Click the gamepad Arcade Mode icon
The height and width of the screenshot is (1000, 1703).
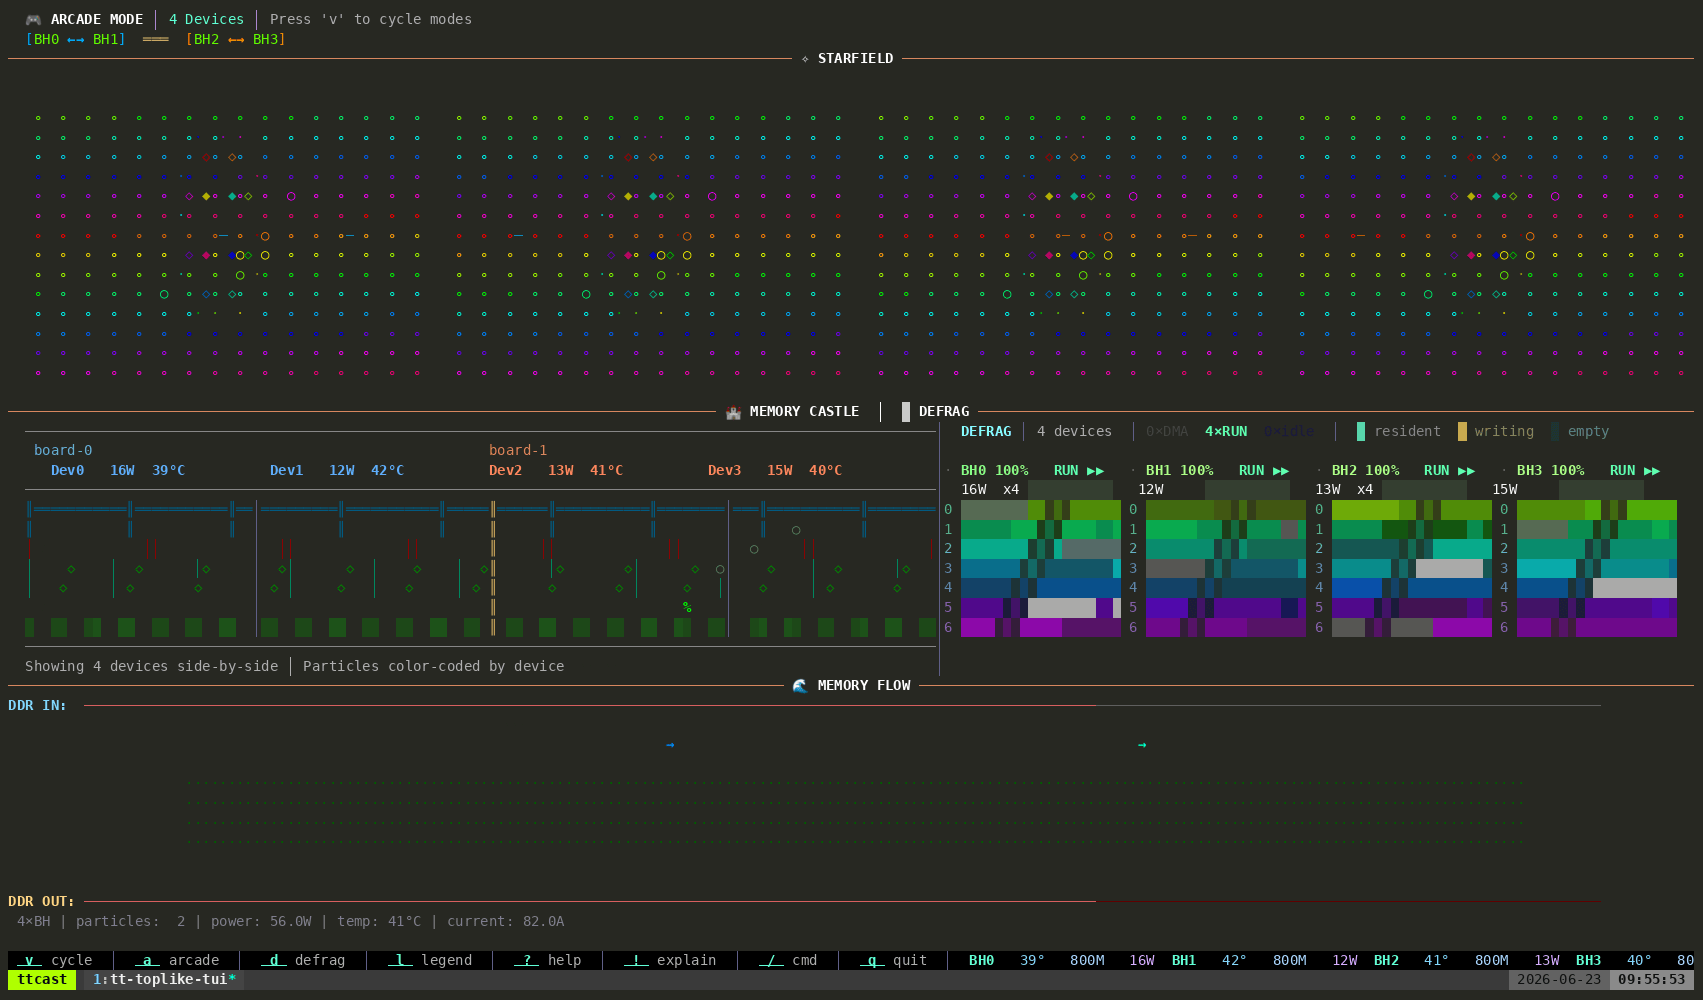tap(34, 19)
